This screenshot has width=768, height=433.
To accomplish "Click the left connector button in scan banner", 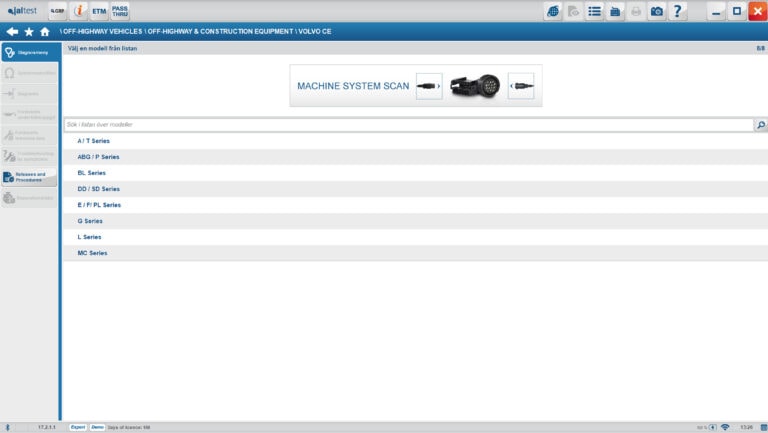I will [x=429, y=86].
